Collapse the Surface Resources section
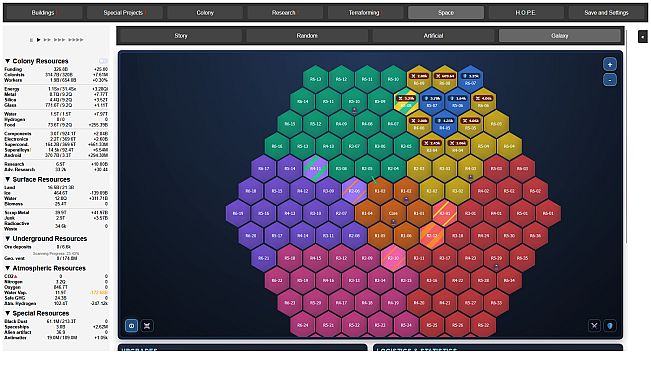 coord(7,179)
